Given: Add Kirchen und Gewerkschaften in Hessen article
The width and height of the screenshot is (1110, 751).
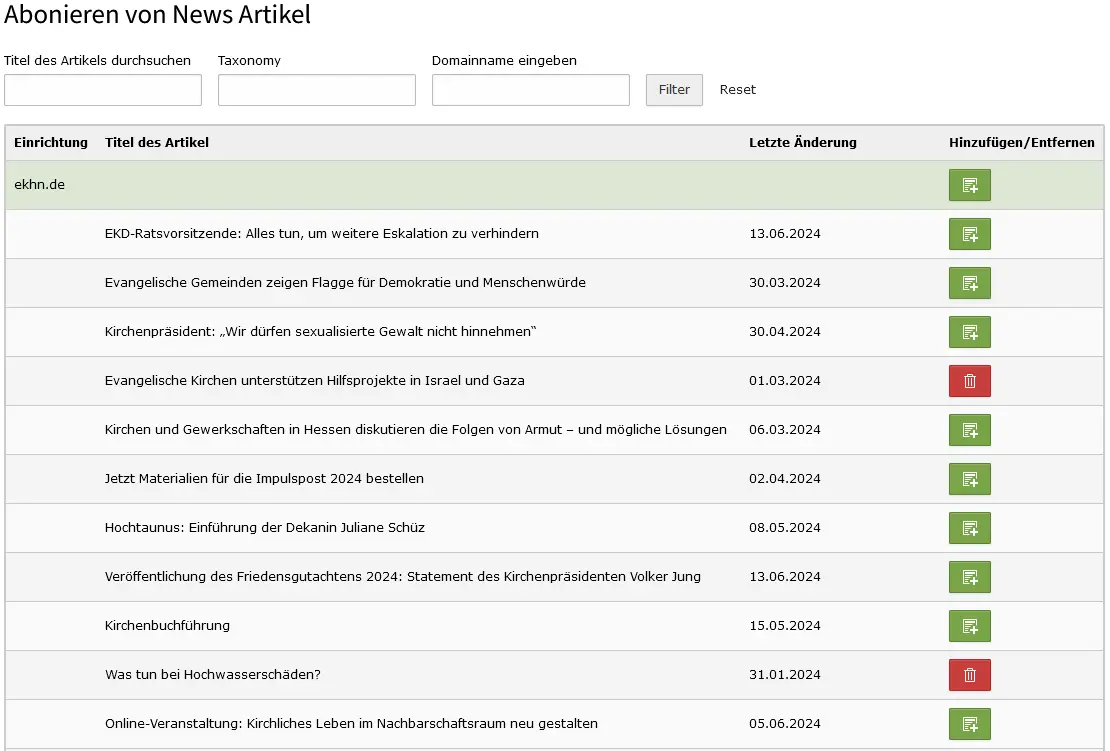Looking at the screenshot, I should point(969,430).
